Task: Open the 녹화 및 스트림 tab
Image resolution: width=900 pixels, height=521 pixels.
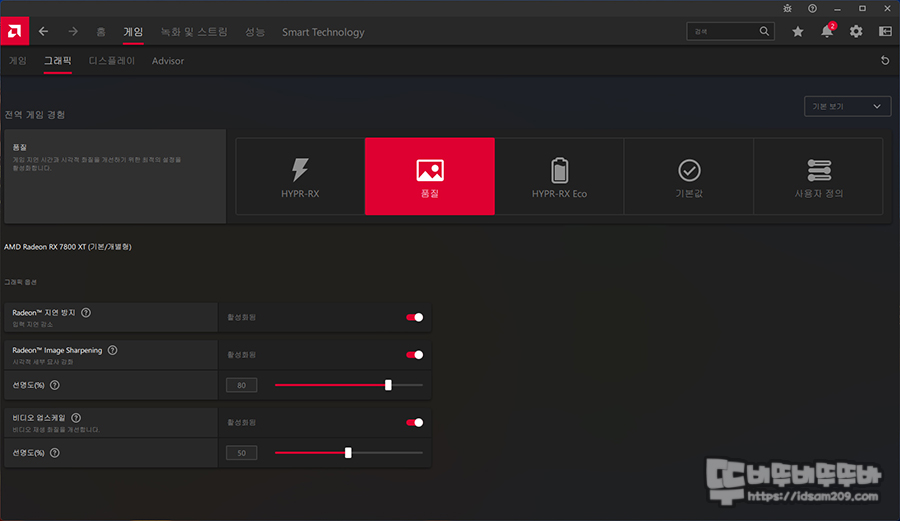Action: (194, 32)
